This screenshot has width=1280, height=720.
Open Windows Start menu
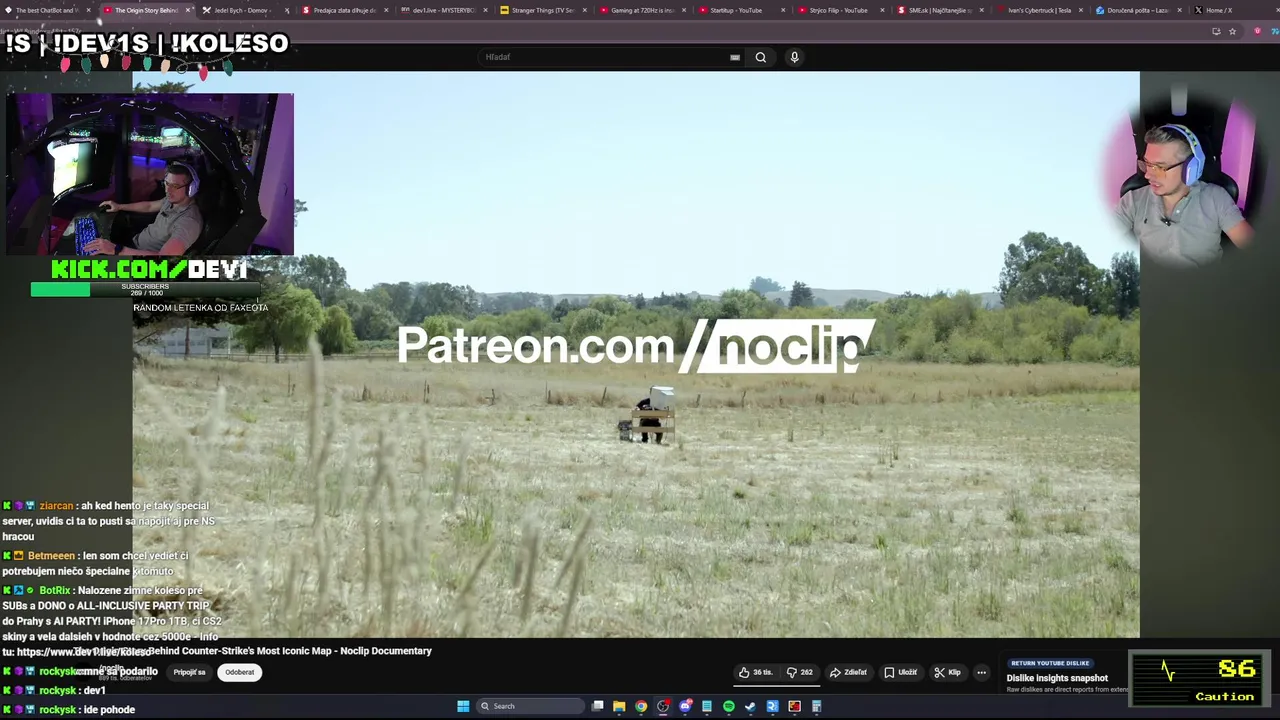pyautogui.click(x=463, y=706)
